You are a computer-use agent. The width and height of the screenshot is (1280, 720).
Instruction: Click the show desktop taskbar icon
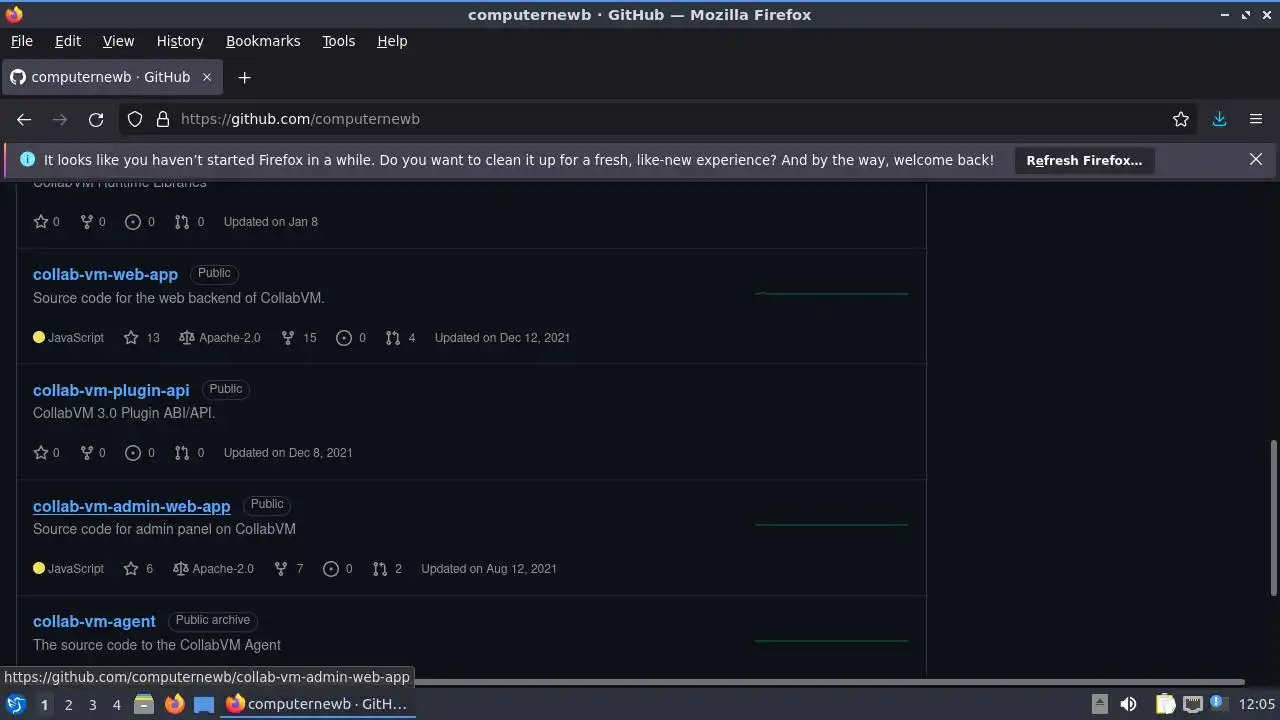click(204, 704)
